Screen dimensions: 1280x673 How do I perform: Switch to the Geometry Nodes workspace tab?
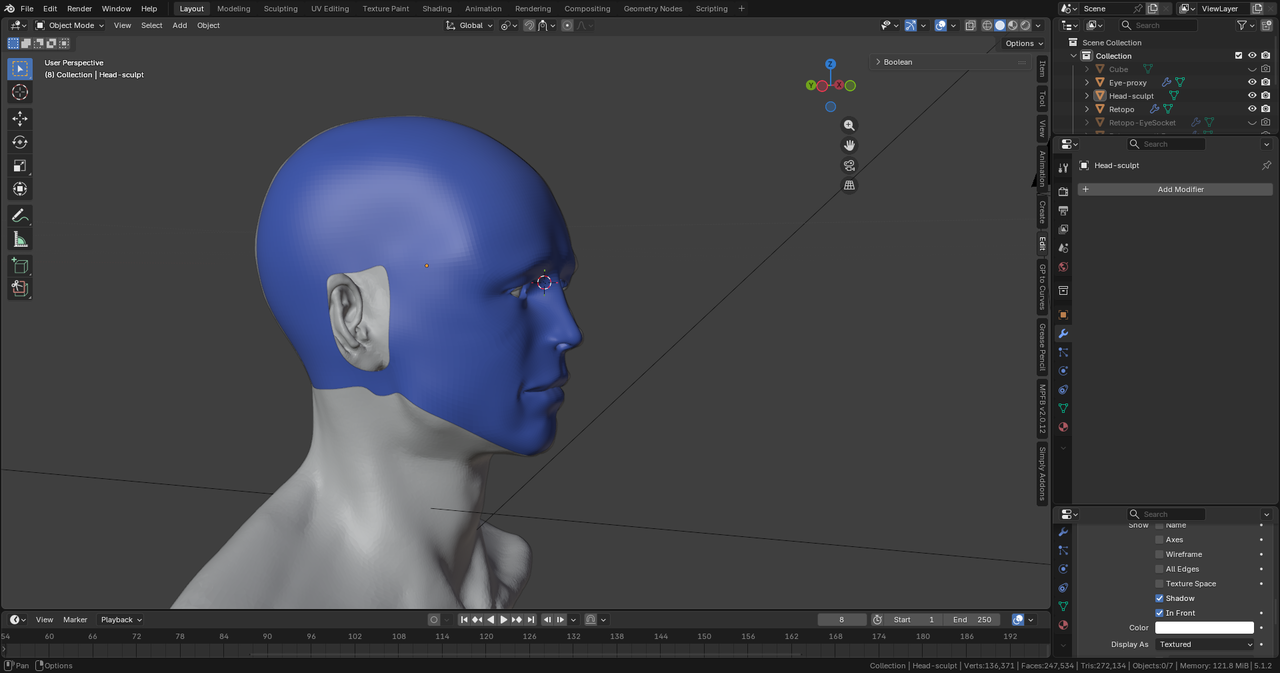point(652,8)
